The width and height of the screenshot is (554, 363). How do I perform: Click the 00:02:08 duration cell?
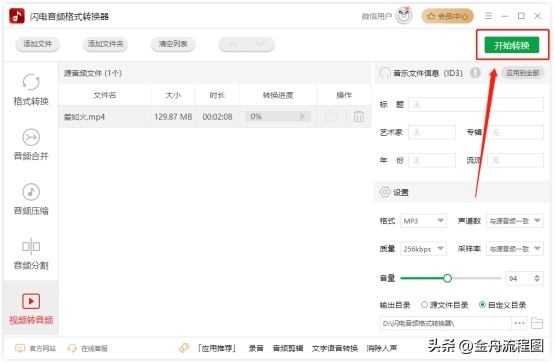217,117
